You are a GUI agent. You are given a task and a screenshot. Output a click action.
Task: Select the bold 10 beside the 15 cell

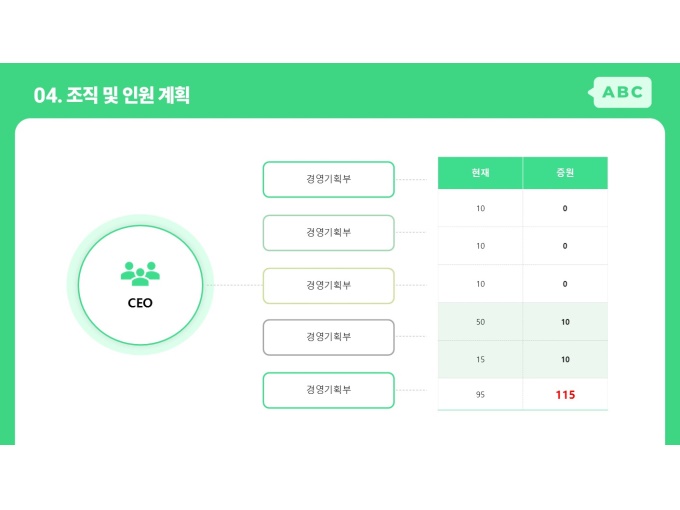coord(565,359)
